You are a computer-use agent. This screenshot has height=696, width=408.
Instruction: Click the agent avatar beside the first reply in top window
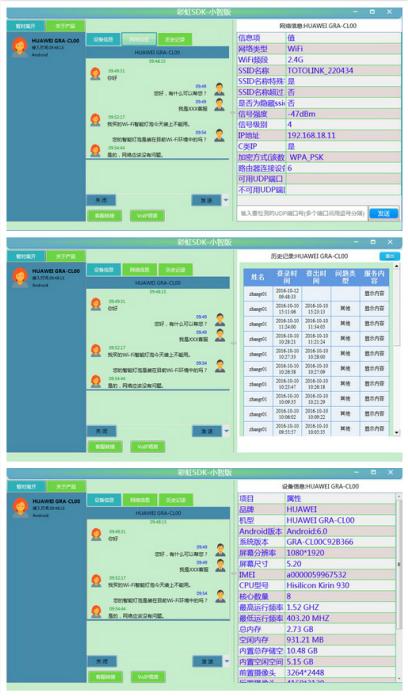pyautogui.click(x=219, y=89)
